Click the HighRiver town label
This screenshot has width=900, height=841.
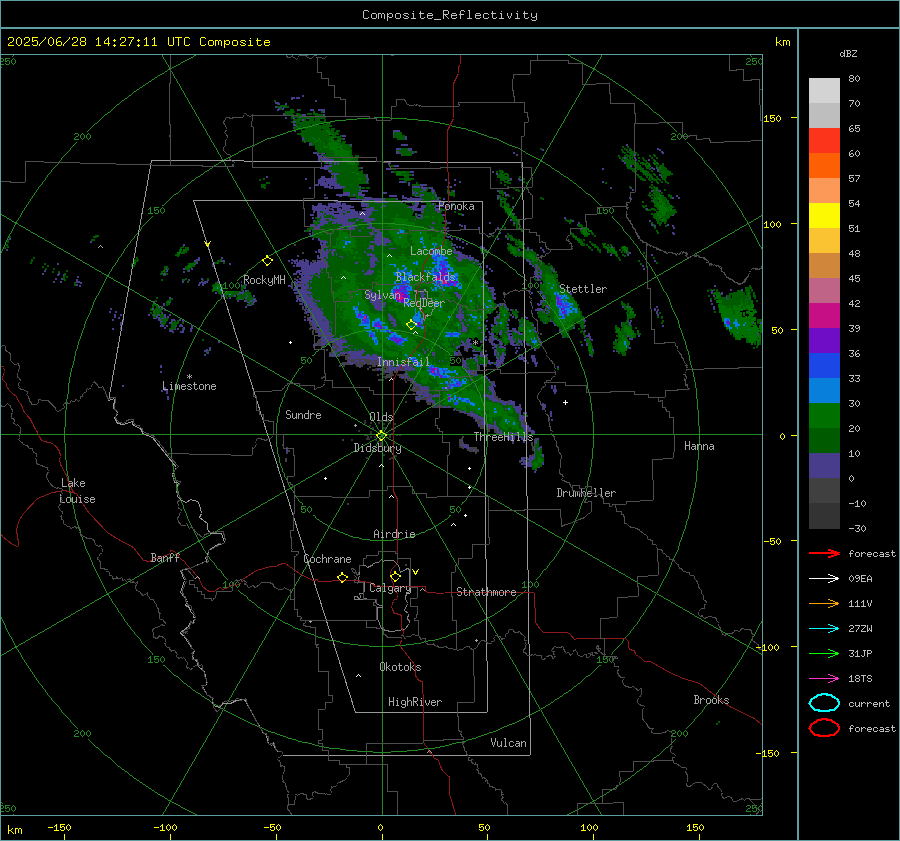coord(415,702)
